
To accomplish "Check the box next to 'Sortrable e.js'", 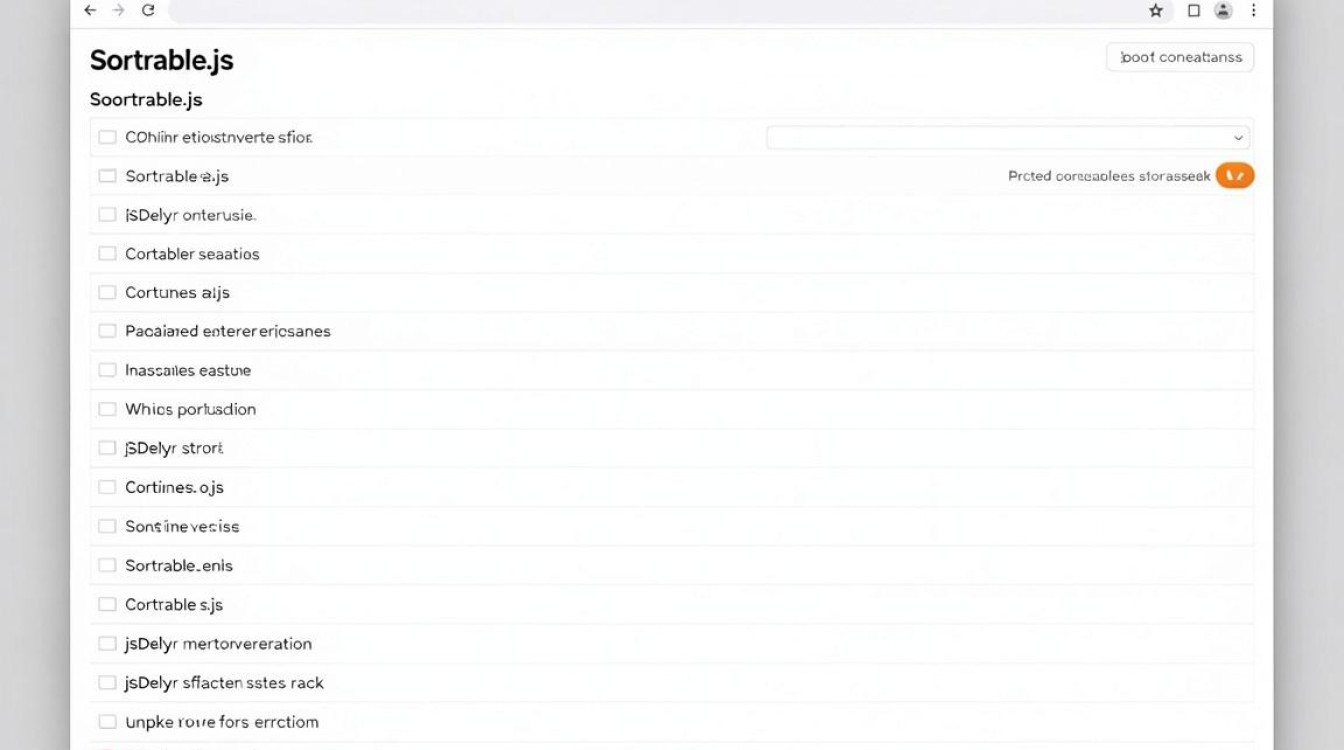I will 107,176.
